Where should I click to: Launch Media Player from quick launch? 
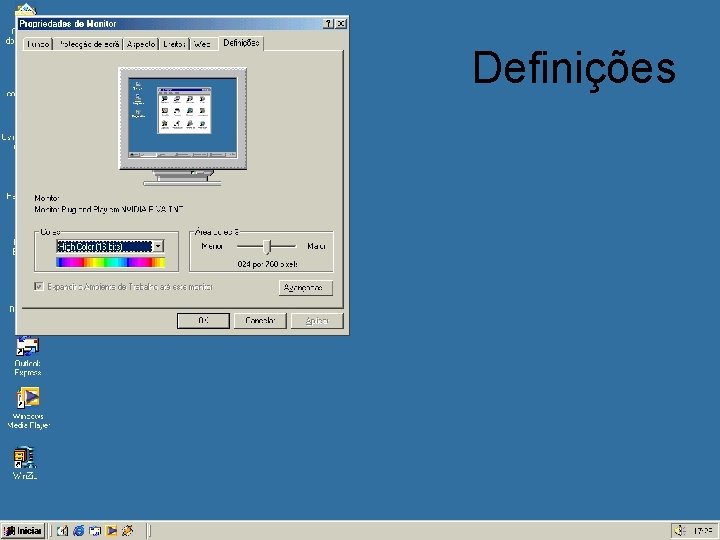[111, 531]
